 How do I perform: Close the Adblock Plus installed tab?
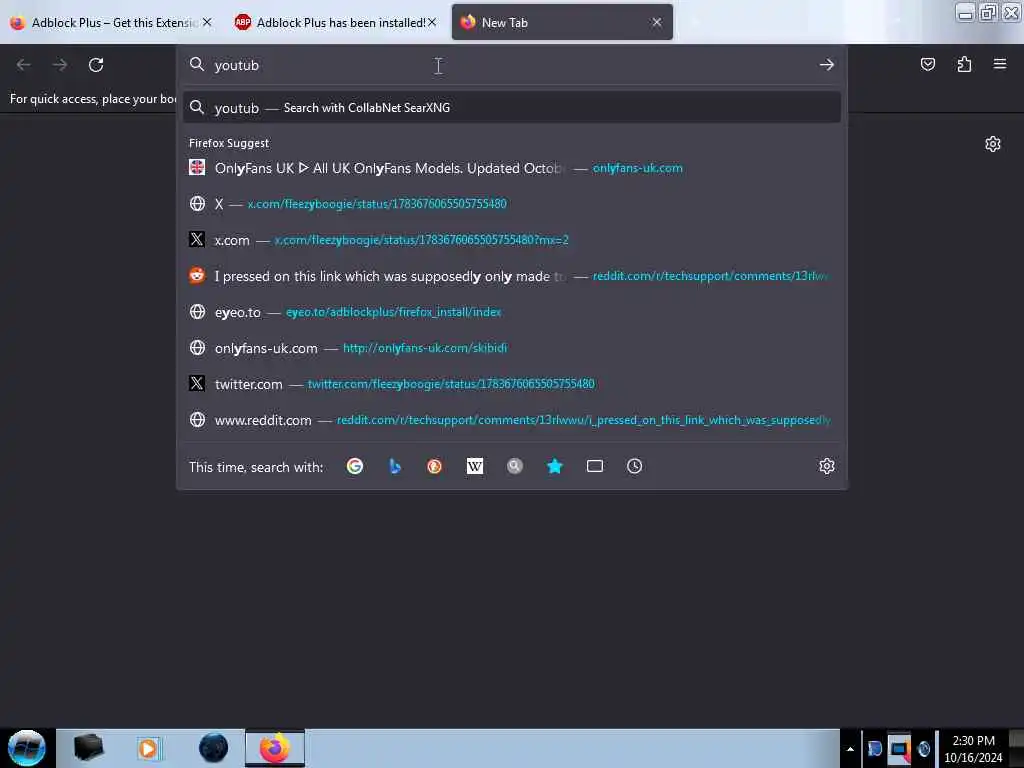click(x=432, y=22)
